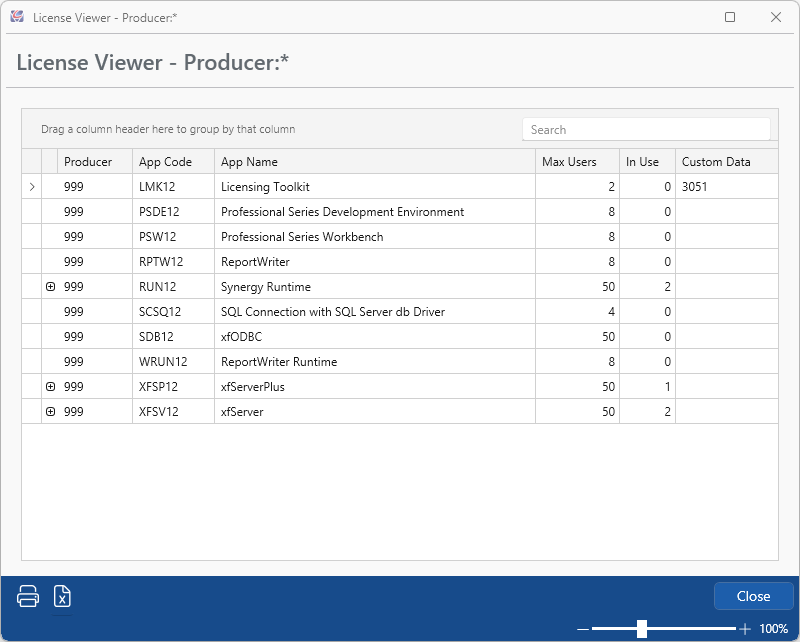The image size is (800, 642).
Task: Select the xfODBC cell
Action: pos(374,337)
